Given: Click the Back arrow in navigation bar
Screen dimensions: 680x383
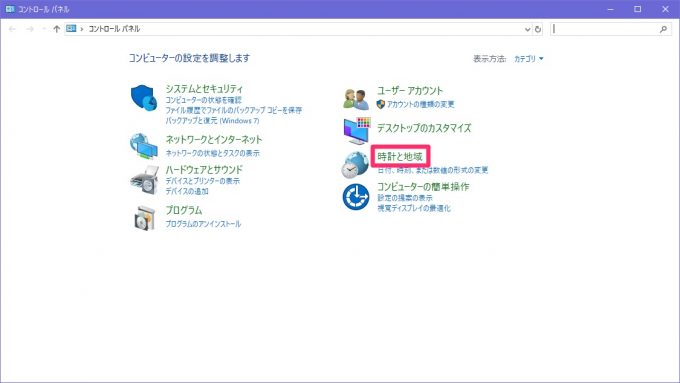Looking at the screenshot, I should [x=12, y=29].
